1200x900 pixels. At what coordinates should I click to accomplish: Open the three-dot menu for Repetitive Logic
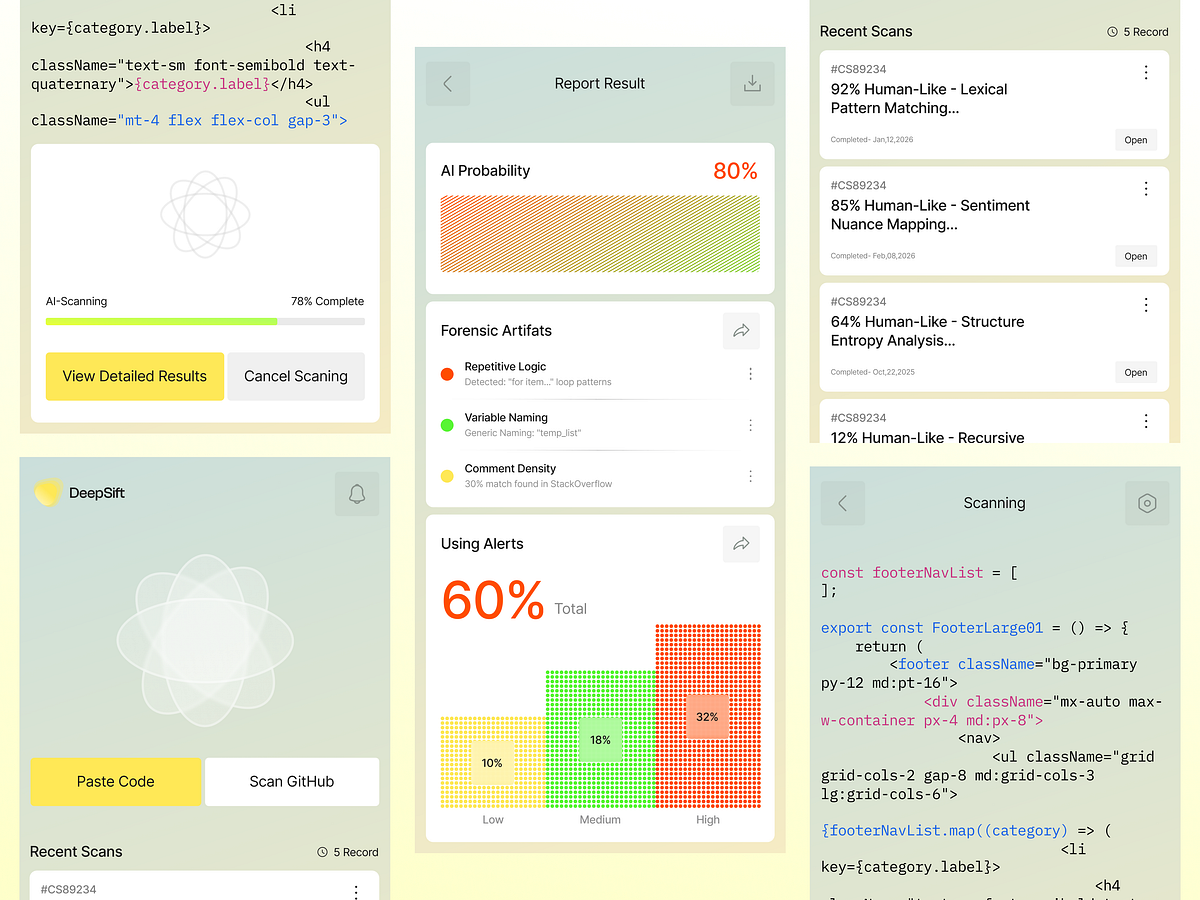click(751, 374)
